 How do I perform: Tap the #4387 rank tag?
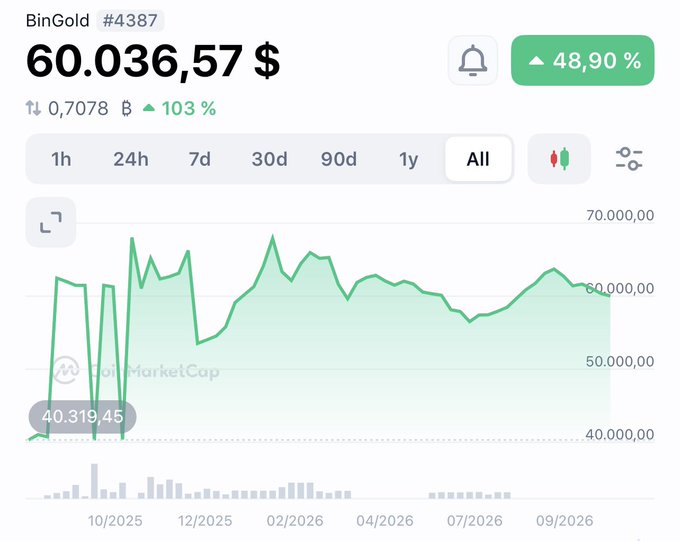(x=130, y=20)
